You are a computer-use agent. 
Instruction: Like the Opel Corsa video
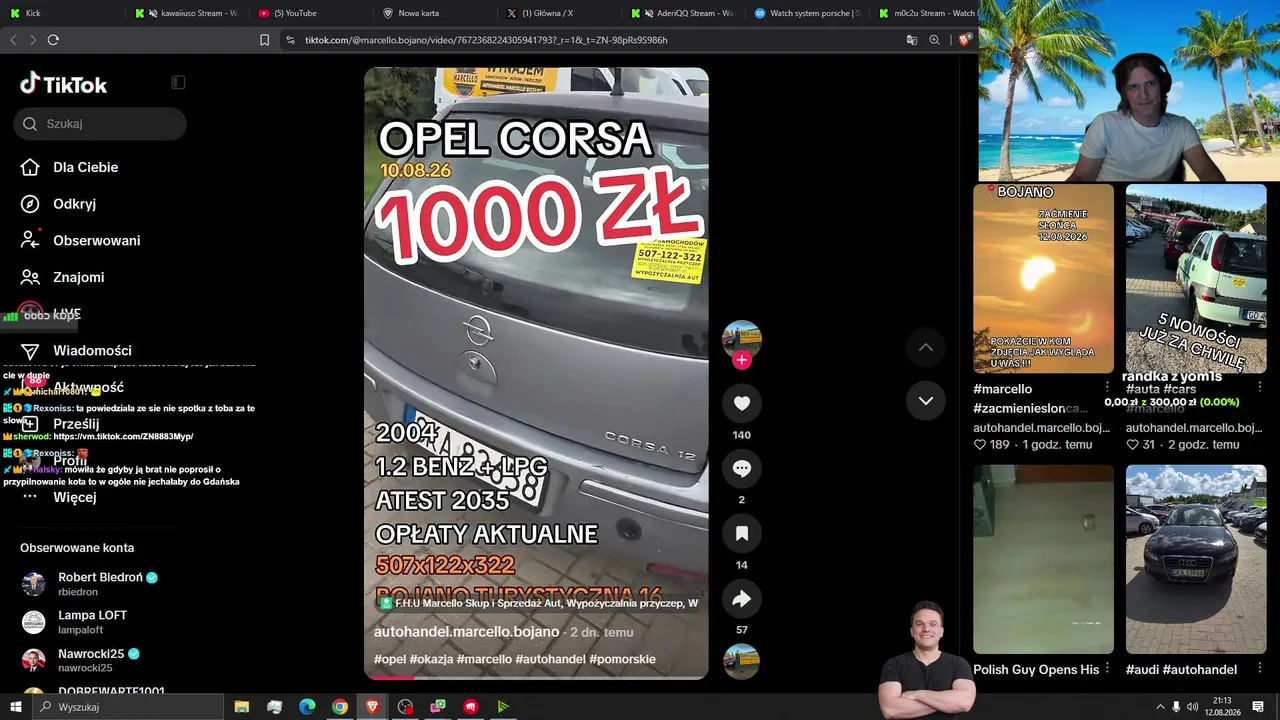[x=742, y=403]
